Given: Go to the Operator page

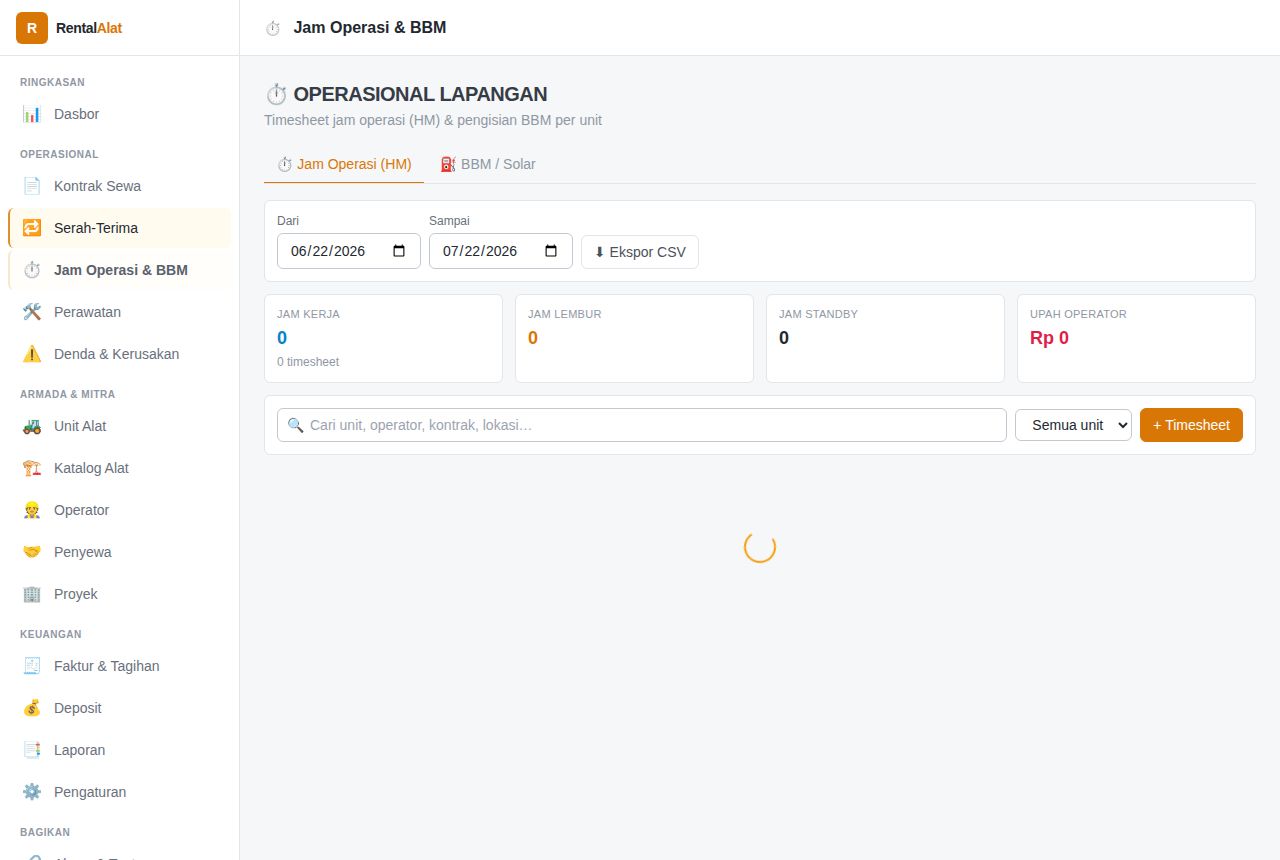Looking at the screenshot, I should tap(120, 510).
